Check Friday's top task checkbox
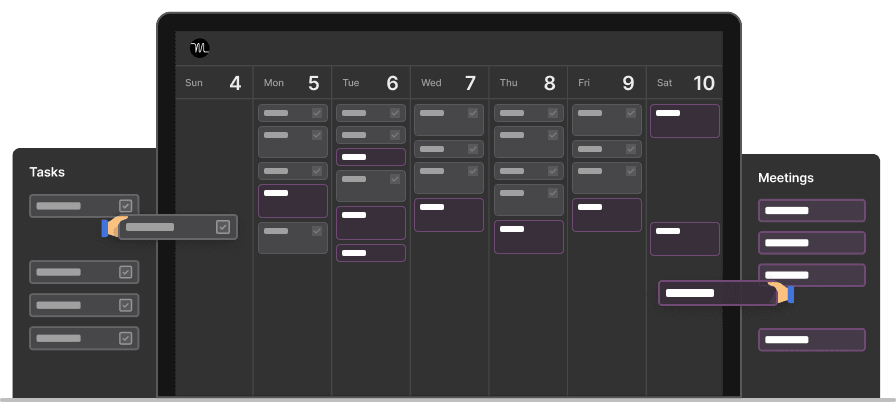 [631, 113]
